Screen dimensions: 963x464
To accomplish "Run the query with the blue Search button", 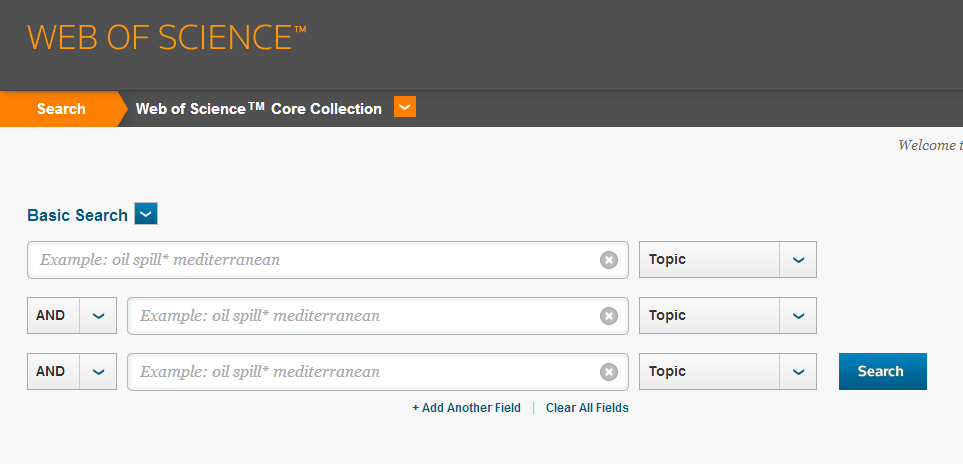I will point(883,371).
